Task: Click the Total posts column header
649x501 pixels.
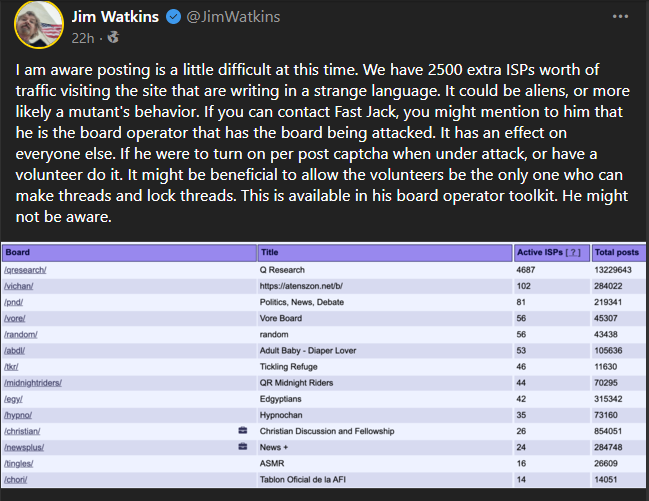Action: (x=617, y=252)
